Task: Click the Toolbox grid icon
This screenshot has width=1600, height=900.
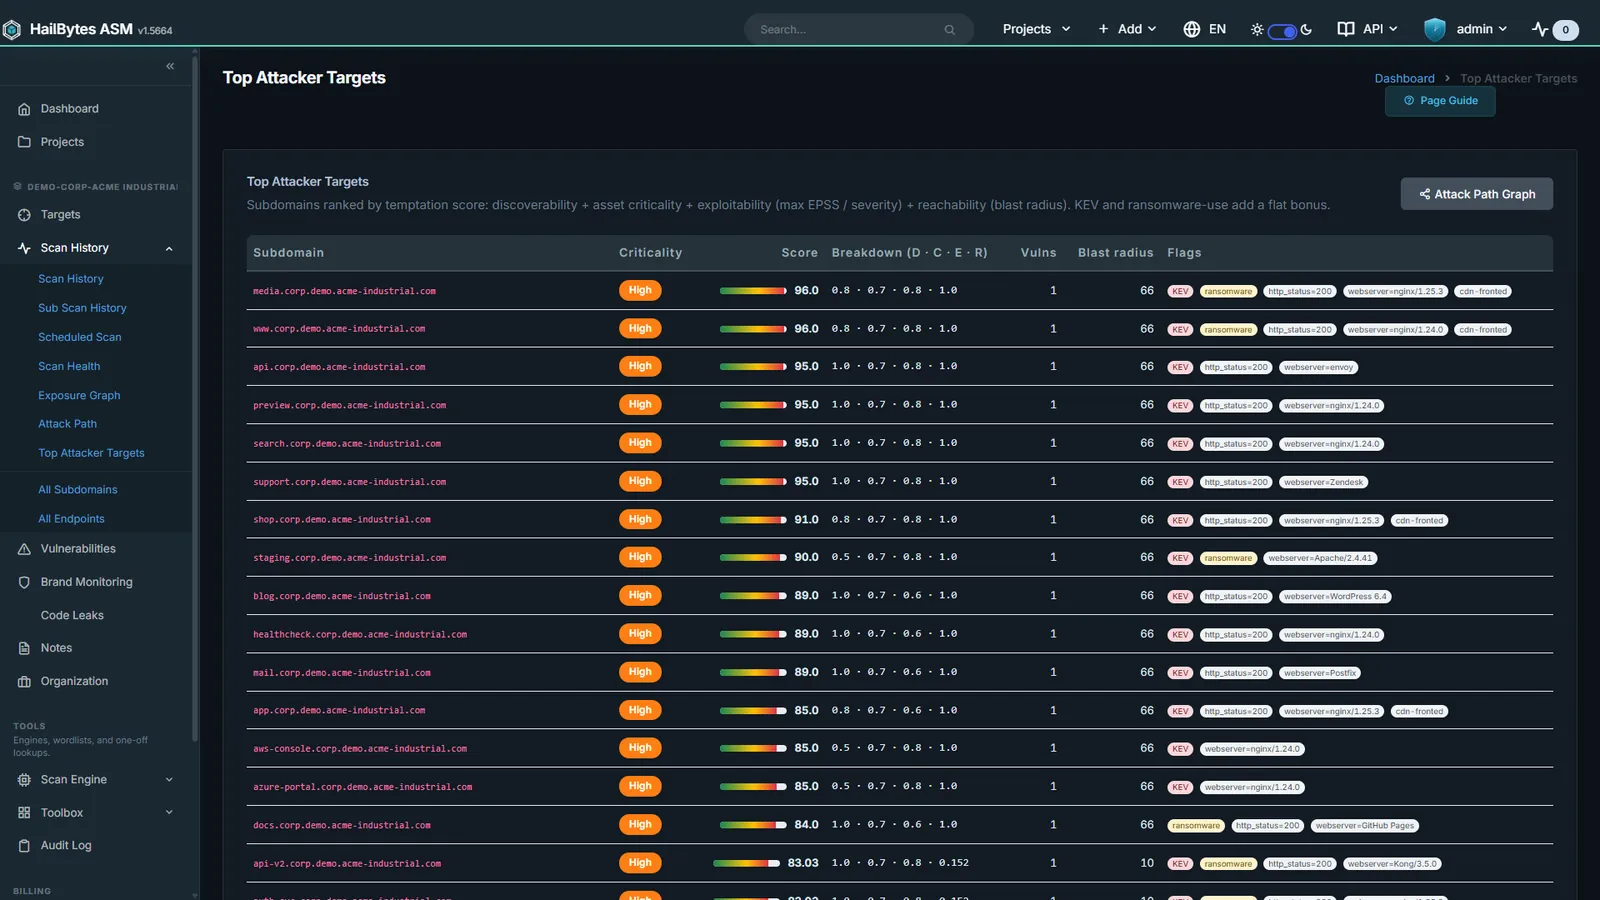Action: (24, 813)
